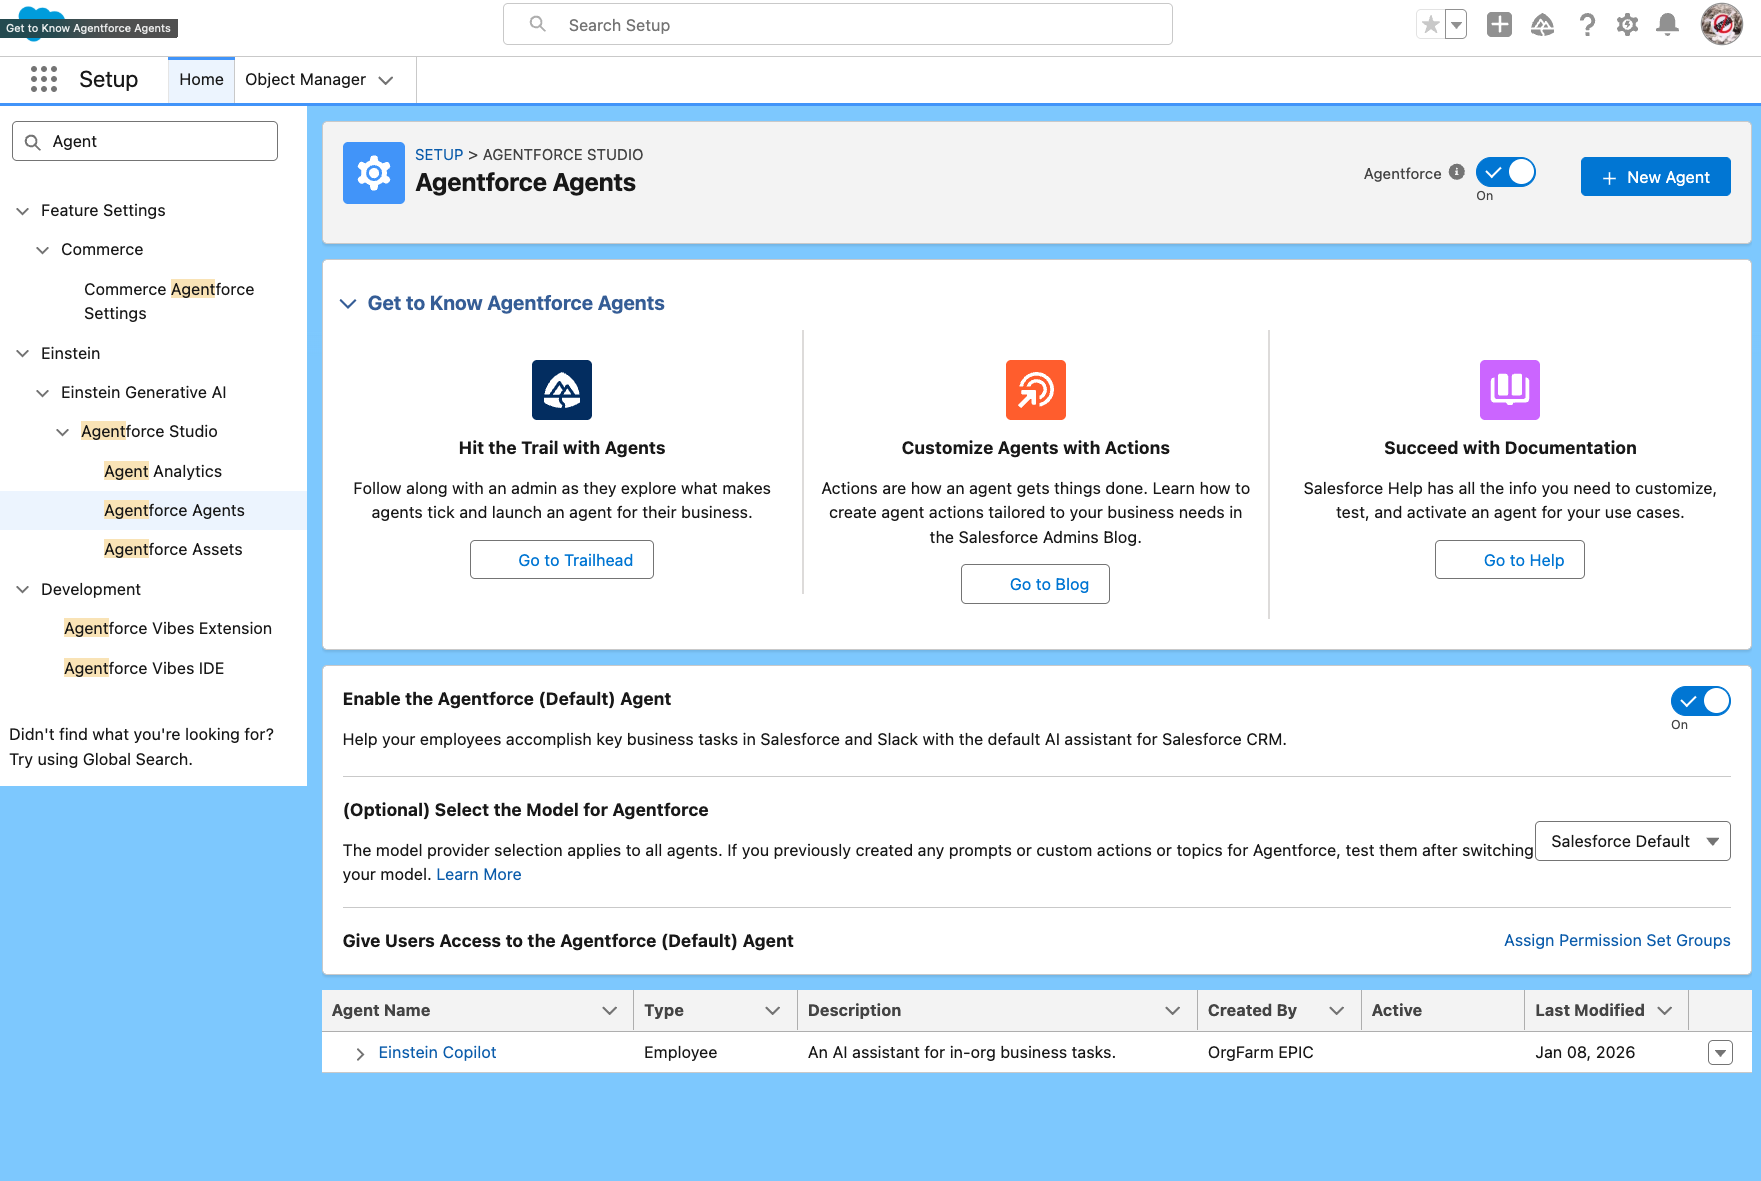Click the Search Setup field
The image size is (1761, 1181).
tap(838, 25)
